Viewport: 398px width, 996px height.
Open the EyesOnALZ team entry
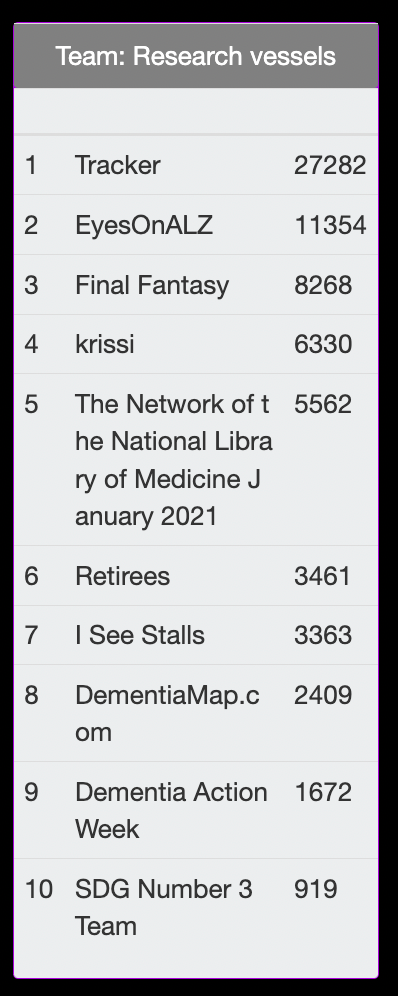coord(143,225)
